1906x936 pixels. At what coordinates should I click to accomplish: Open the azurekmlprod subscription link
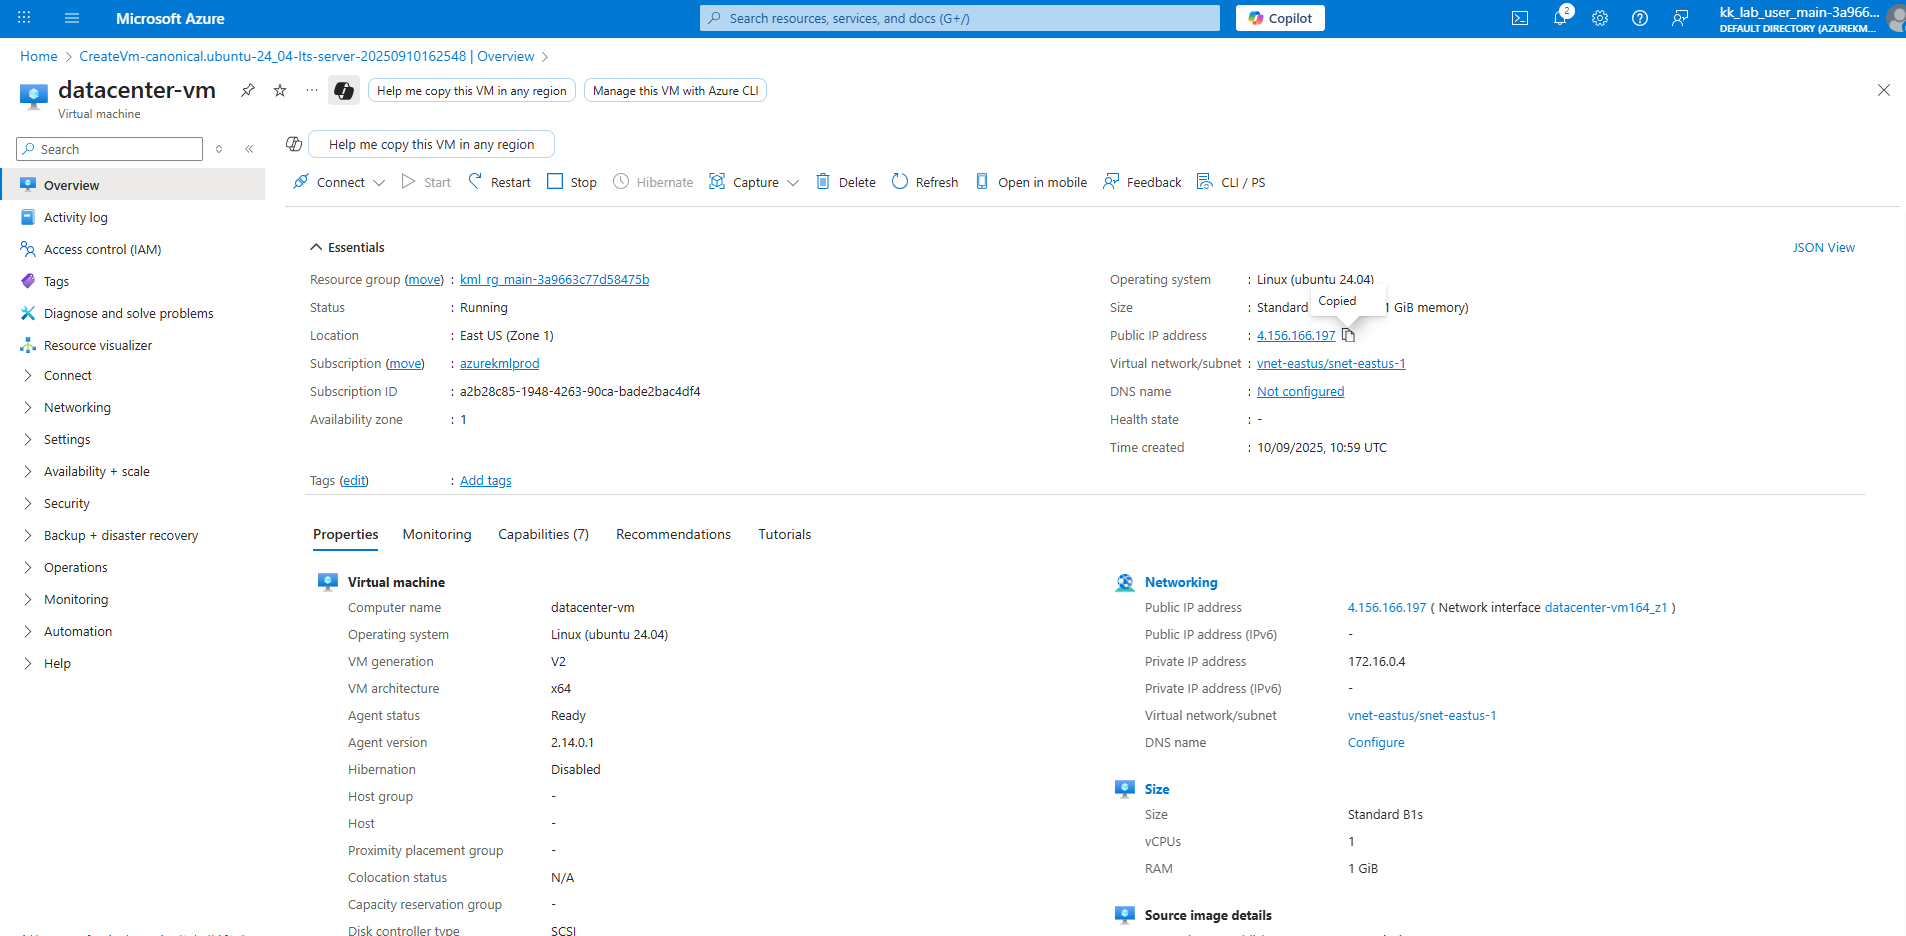click(500, 364)
